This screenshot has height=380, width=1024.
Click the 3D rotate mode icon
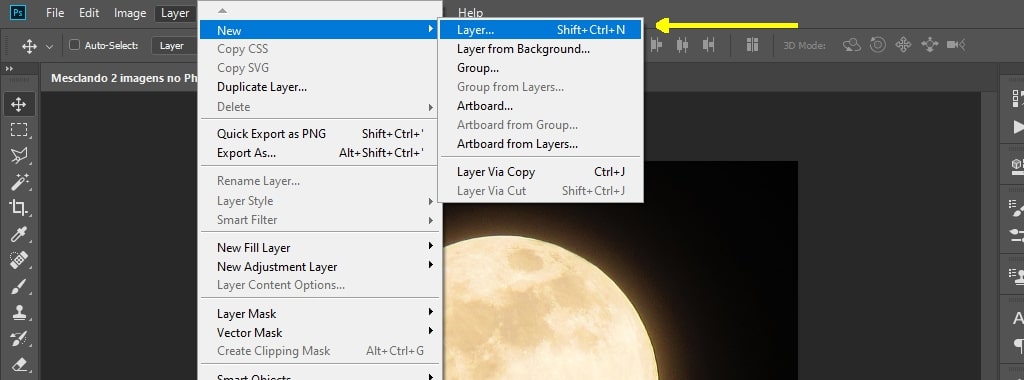tap(852, 45)
